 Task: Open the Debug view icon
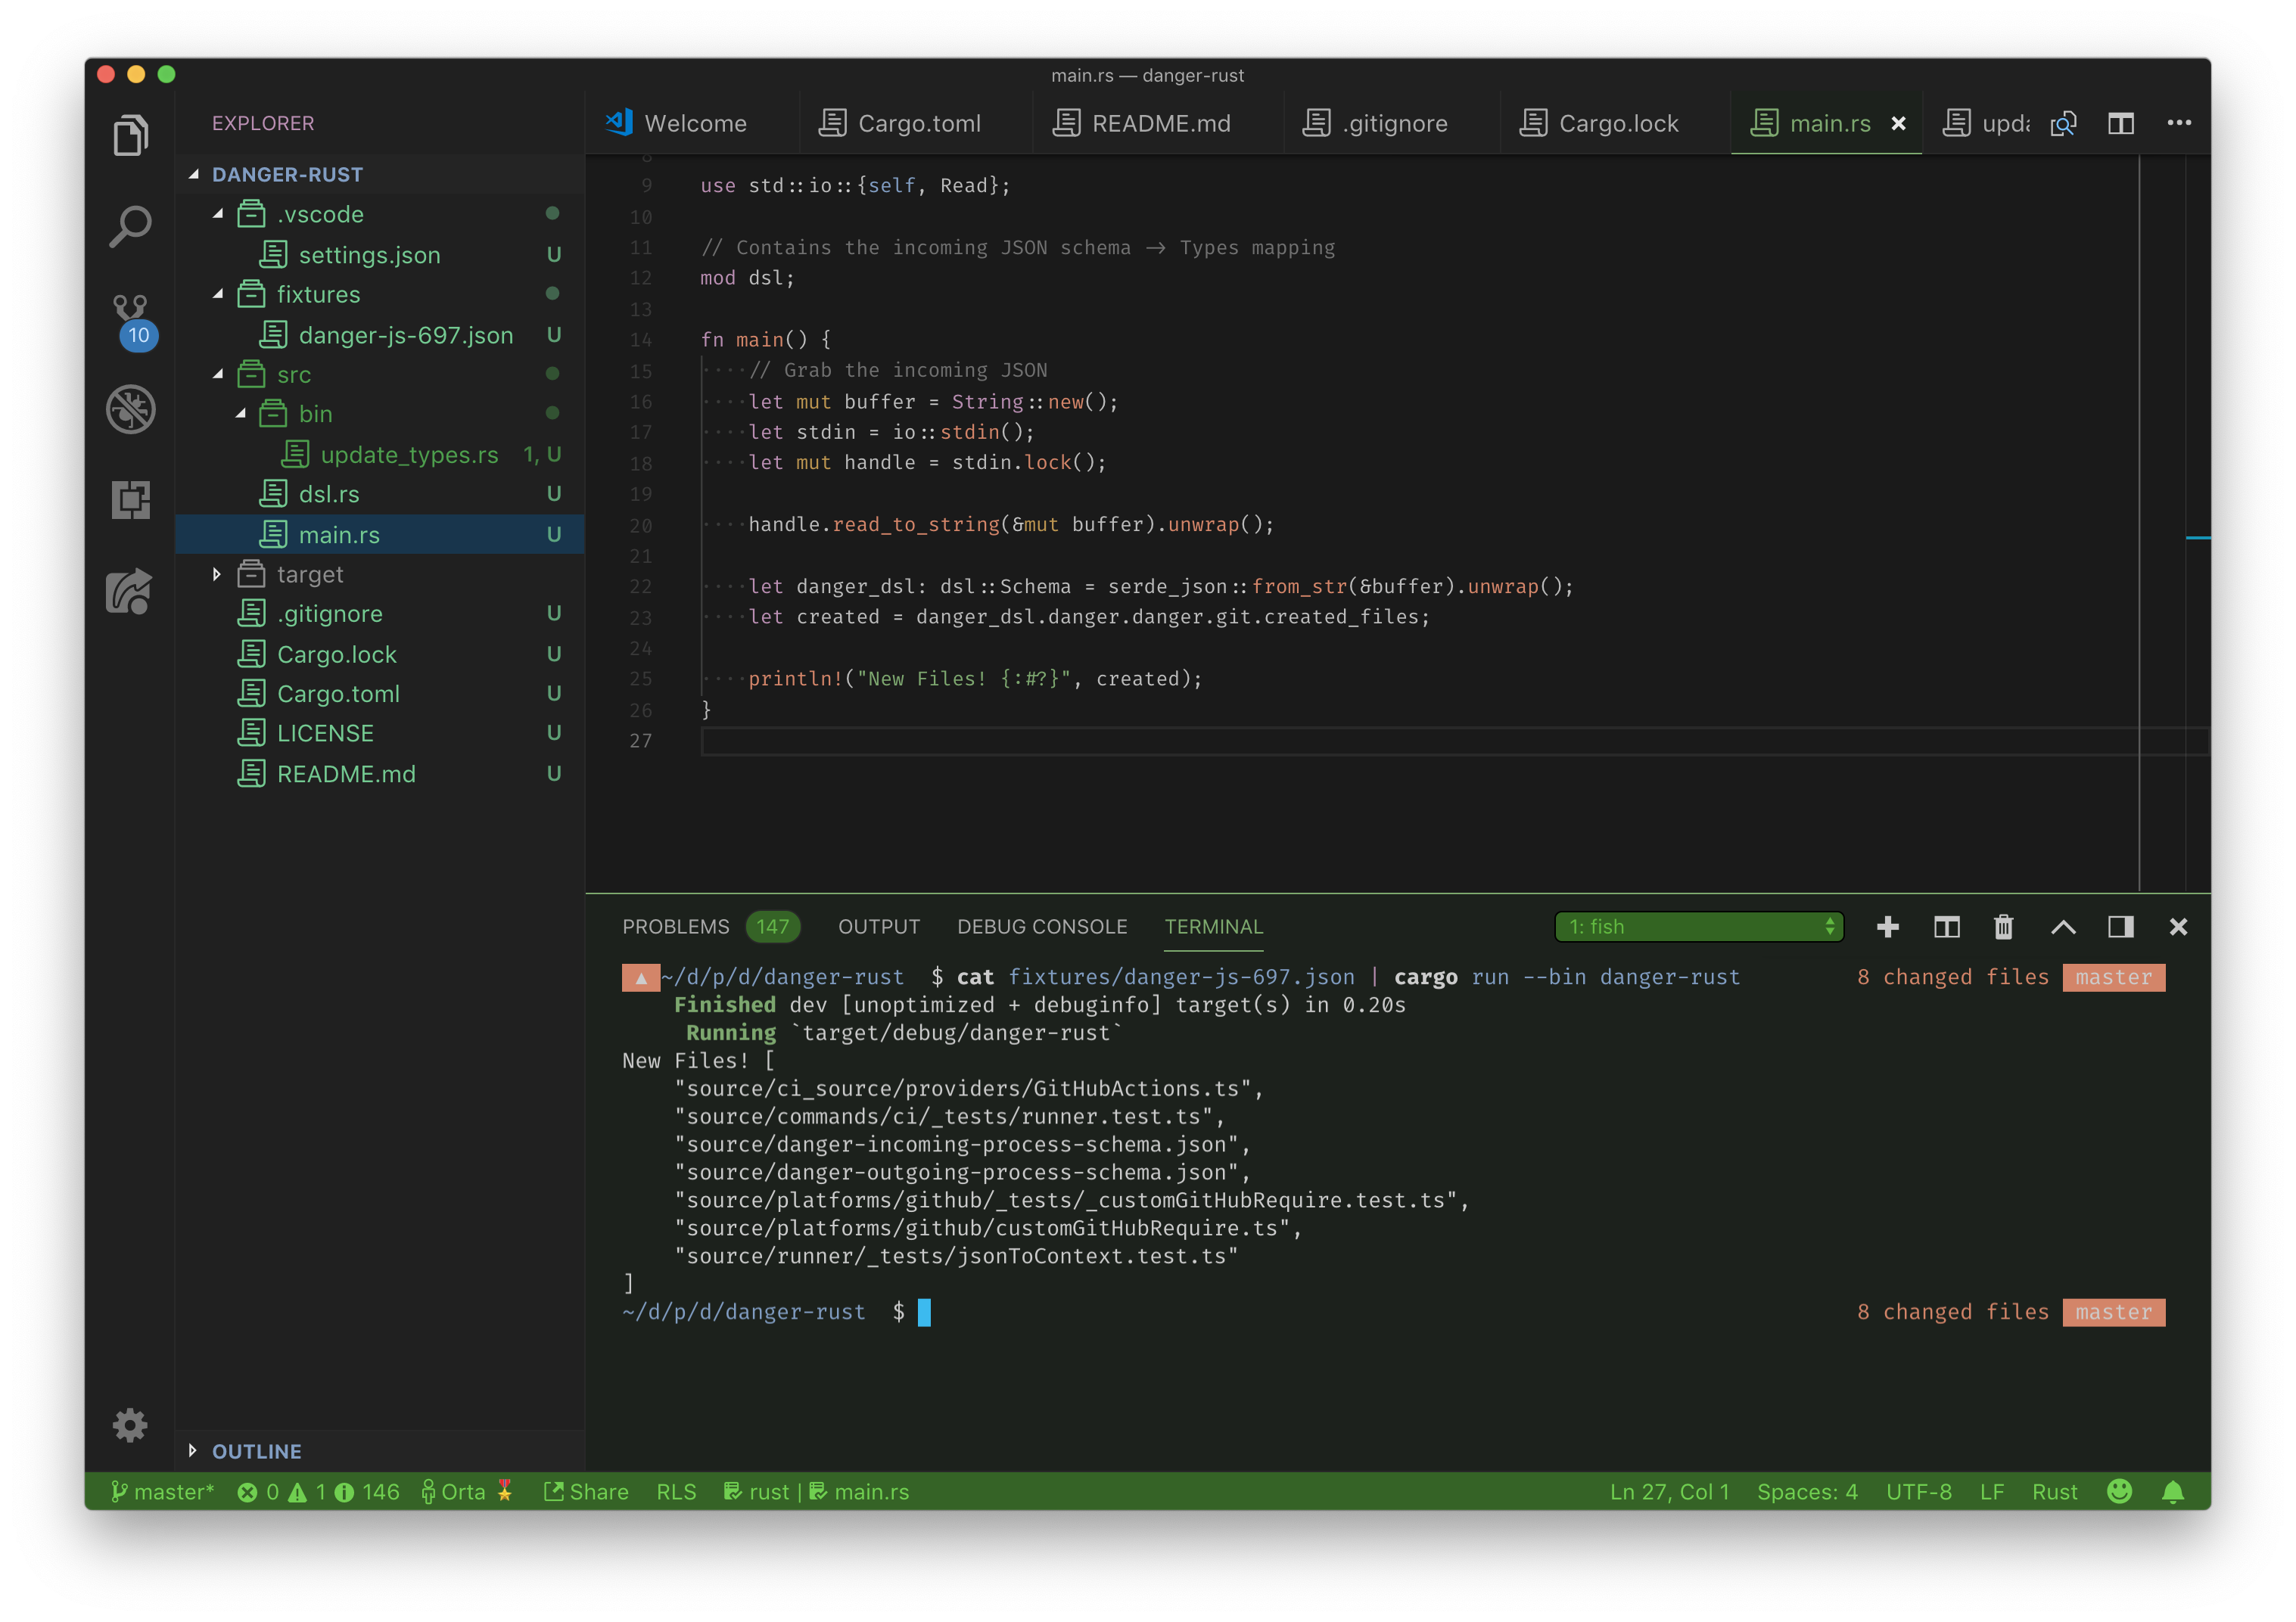pos(130,409)
